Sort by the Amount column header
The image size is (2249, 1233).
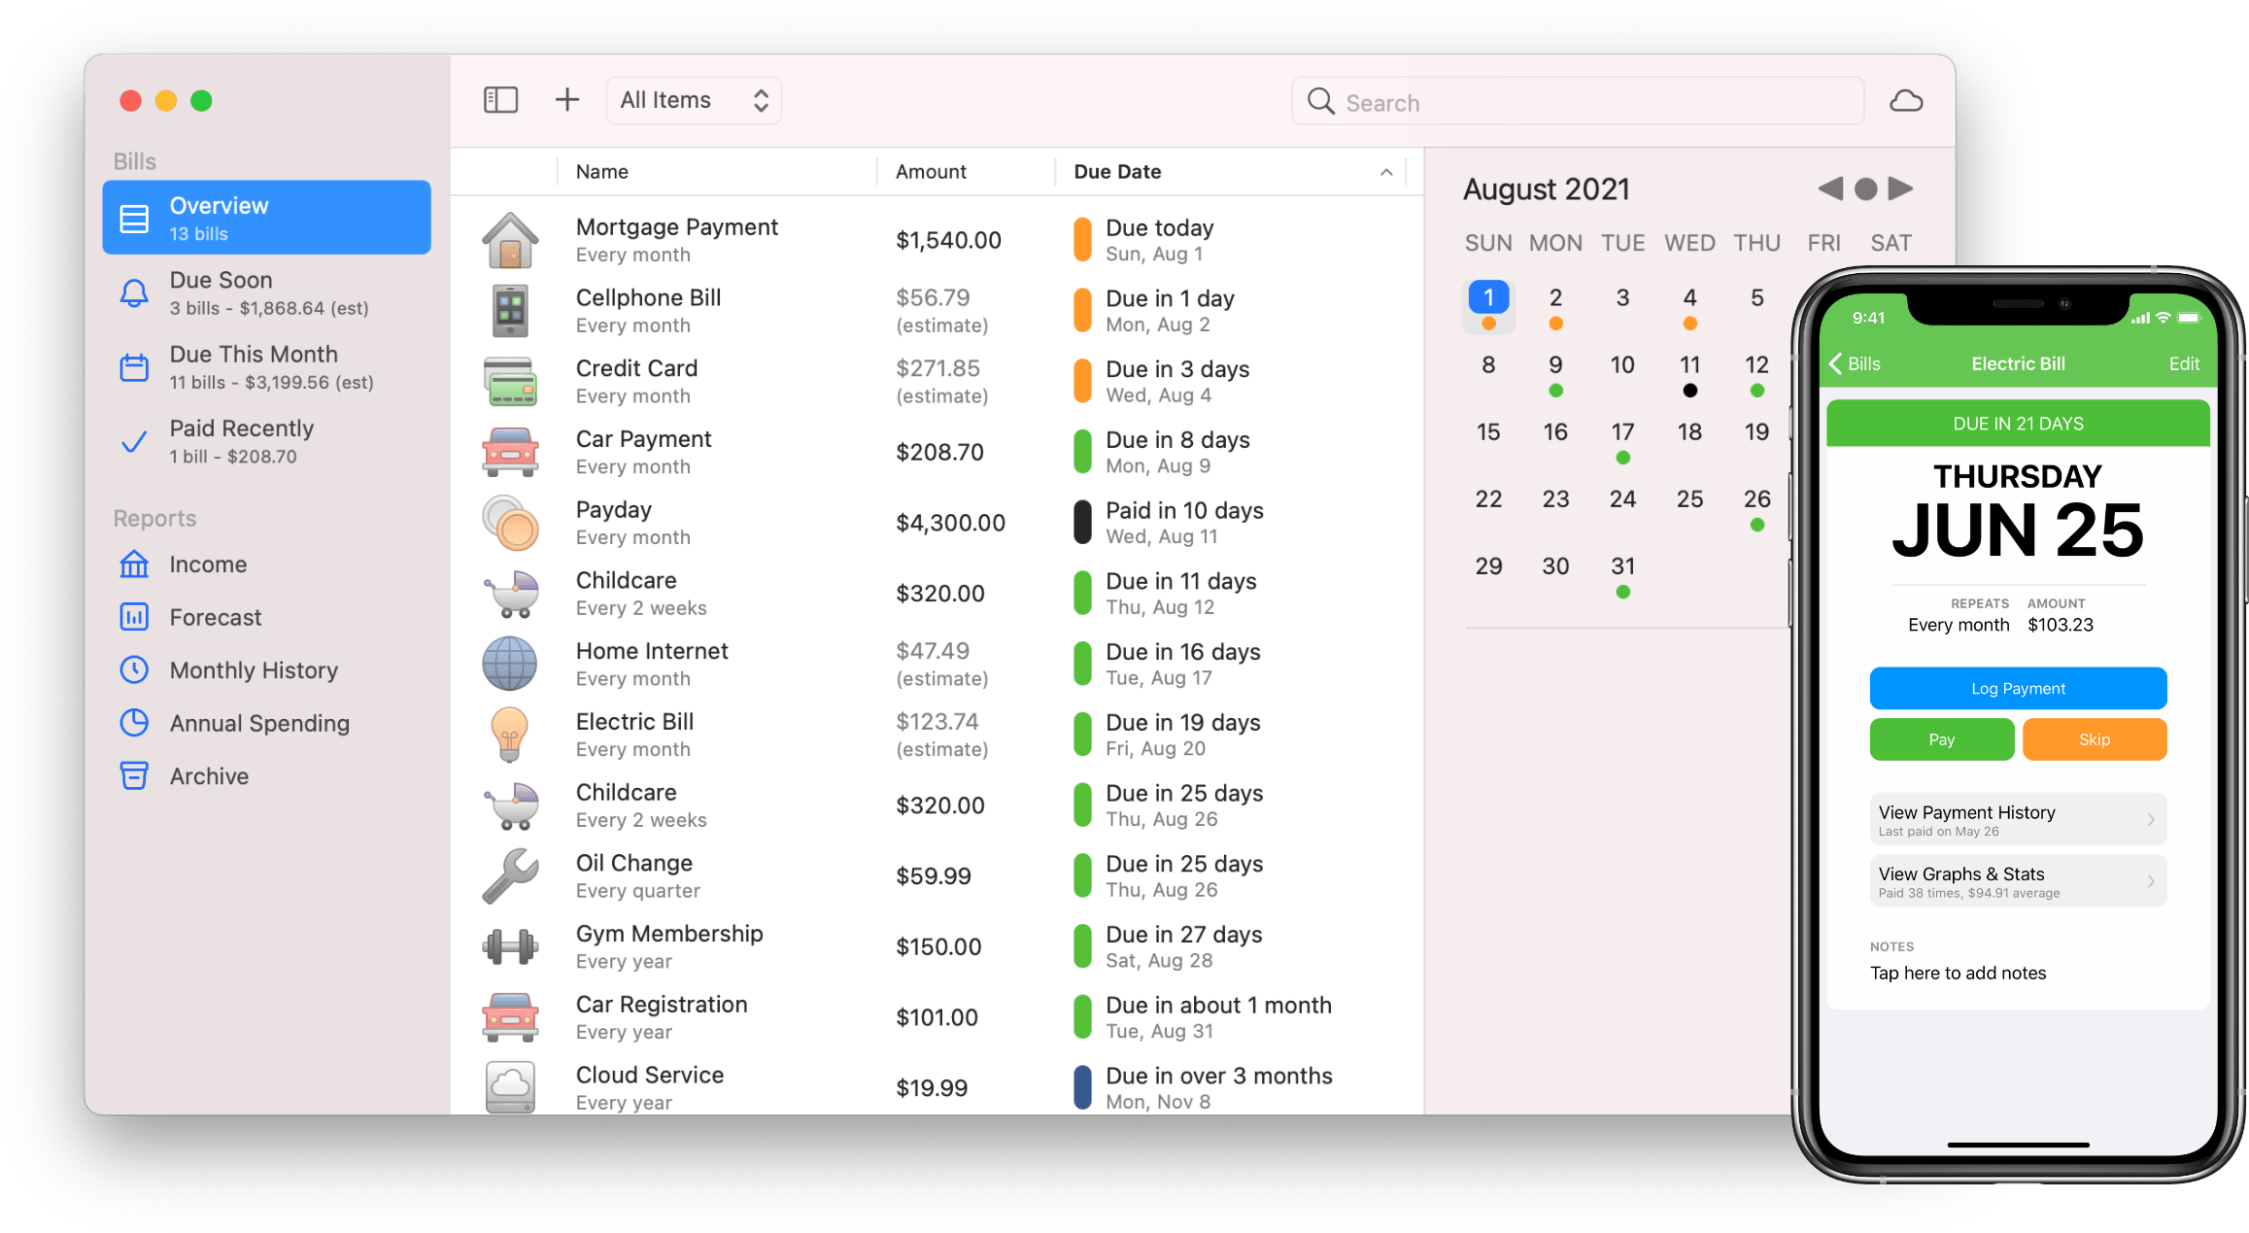point(965,172)
